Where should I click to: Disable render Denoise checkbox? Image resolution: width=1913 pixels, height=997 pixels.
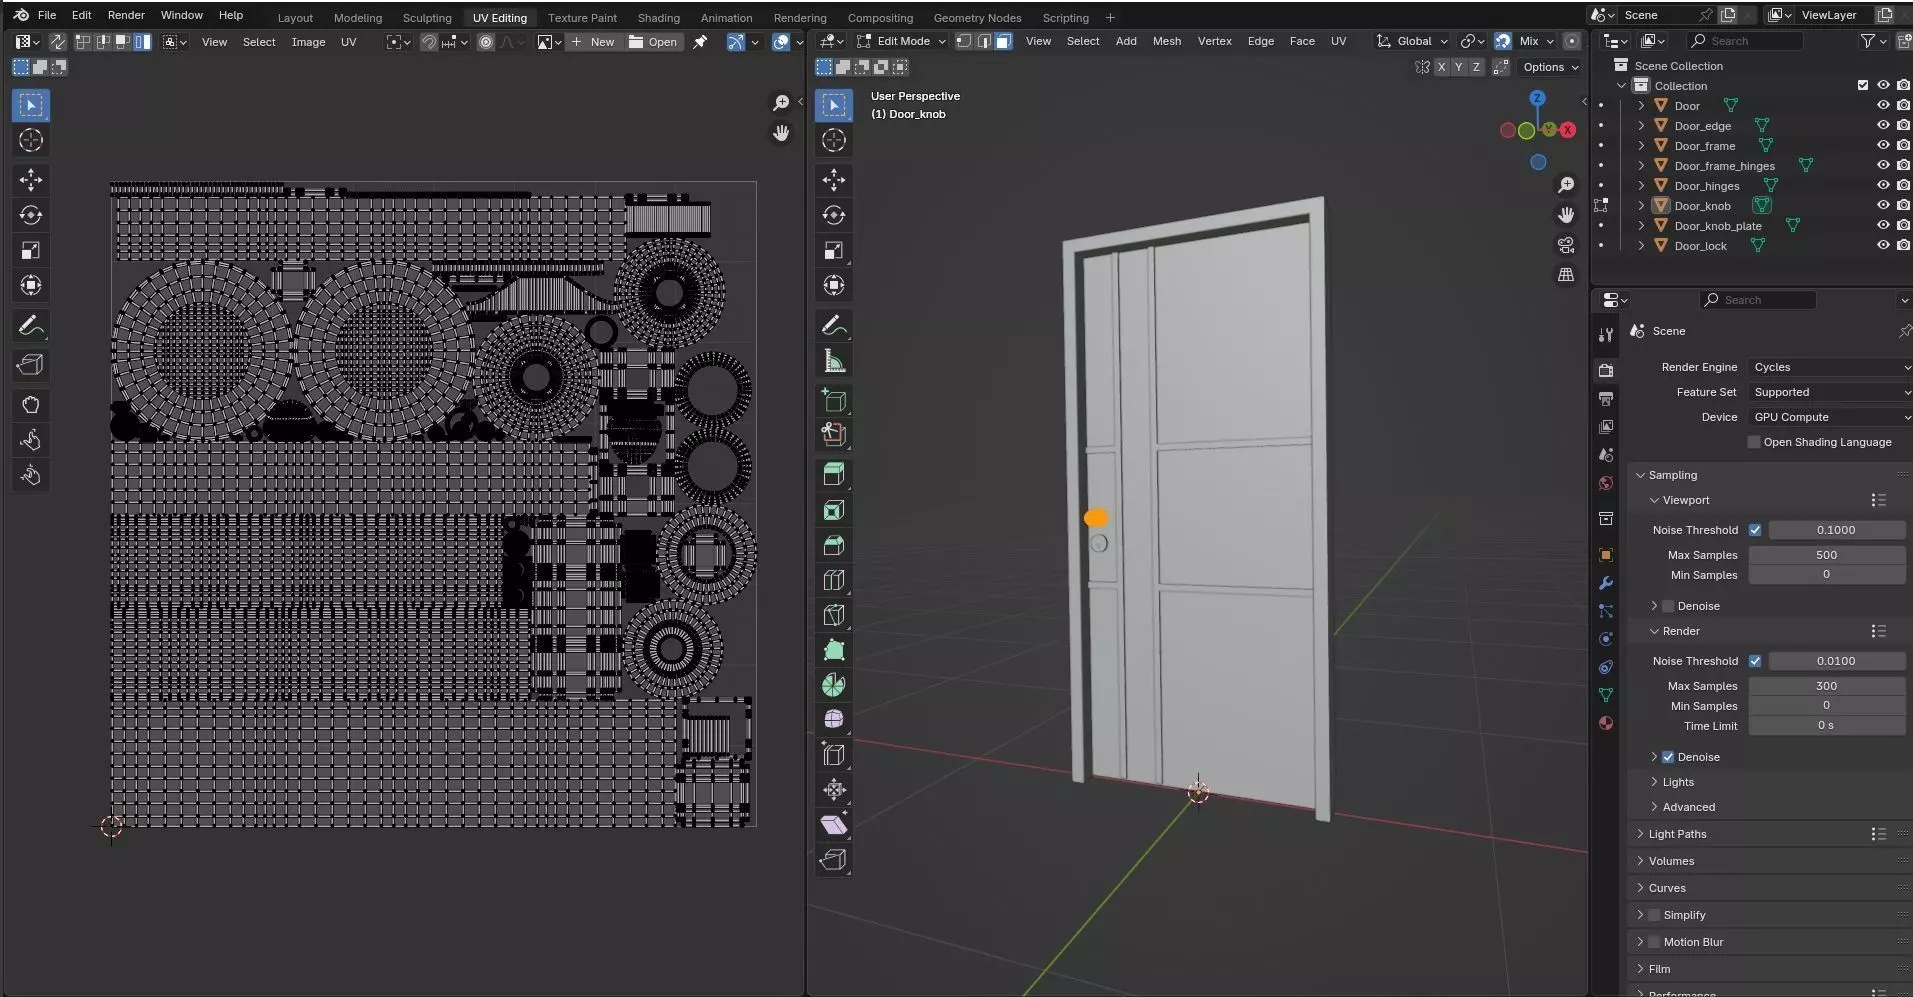point(1668,757)
